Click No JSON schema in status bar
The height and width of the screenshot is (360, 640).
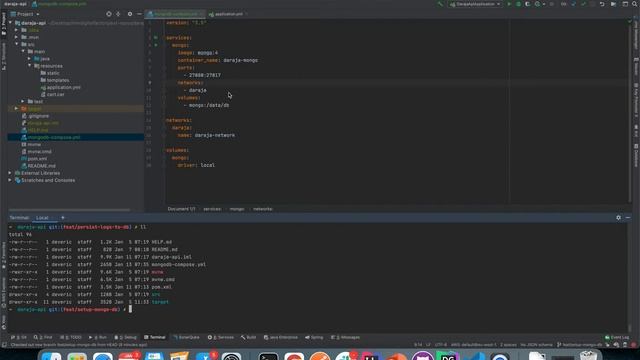(x=536, y=345)
